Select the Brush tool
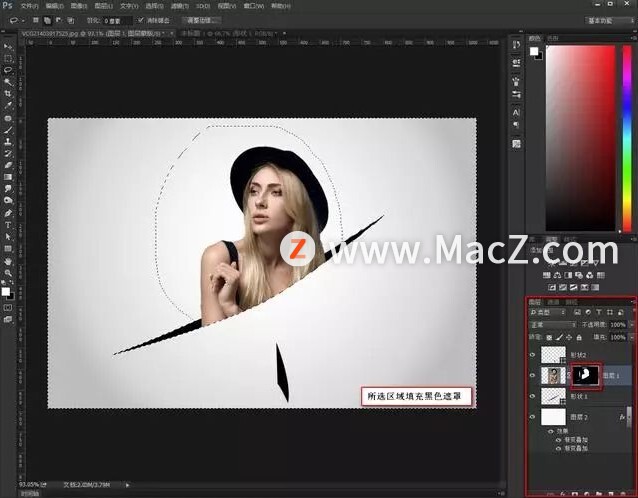 click(8, 130)
